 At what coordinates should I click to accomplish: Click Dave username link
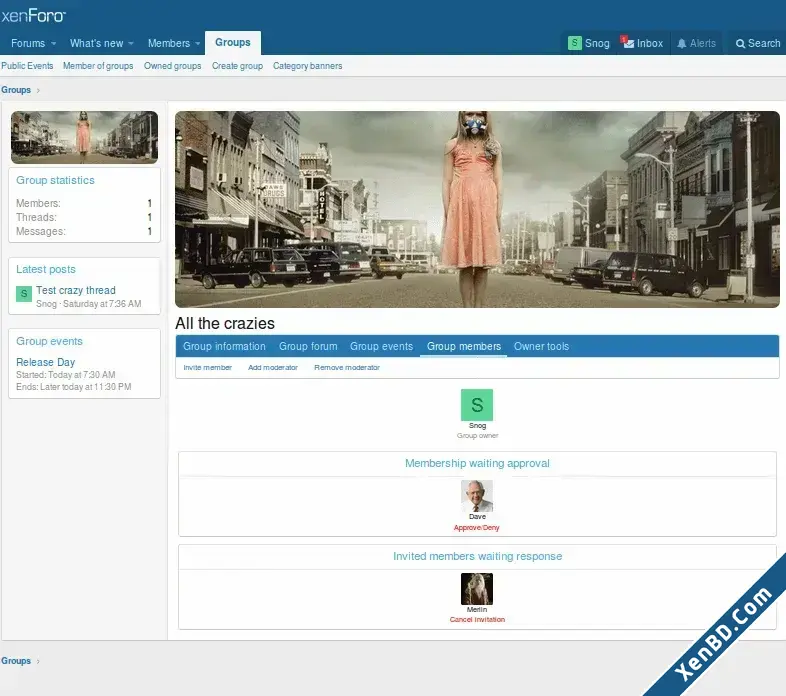pos(477,516)
